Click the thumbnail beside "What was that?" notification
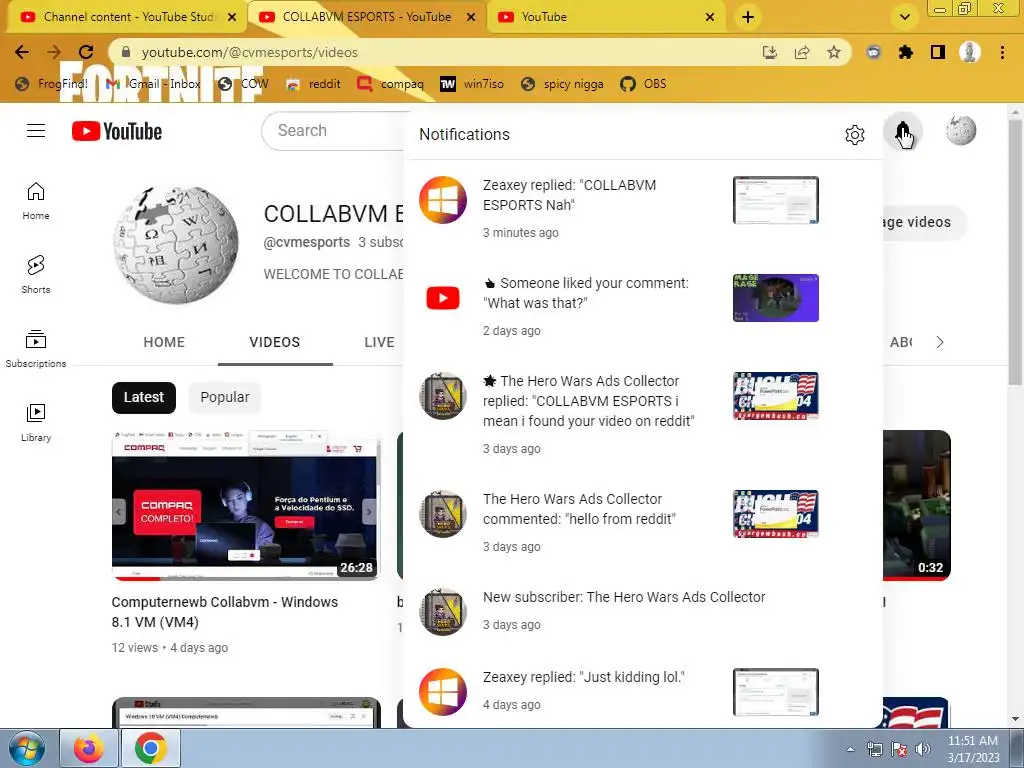 coord(775,298)
